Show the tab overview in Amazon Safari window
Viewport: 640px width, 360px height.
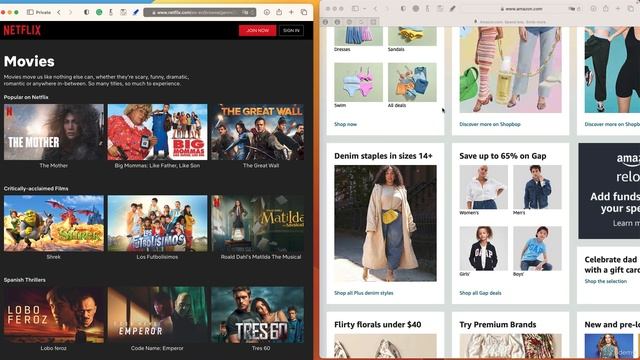[x=631, y=9]
